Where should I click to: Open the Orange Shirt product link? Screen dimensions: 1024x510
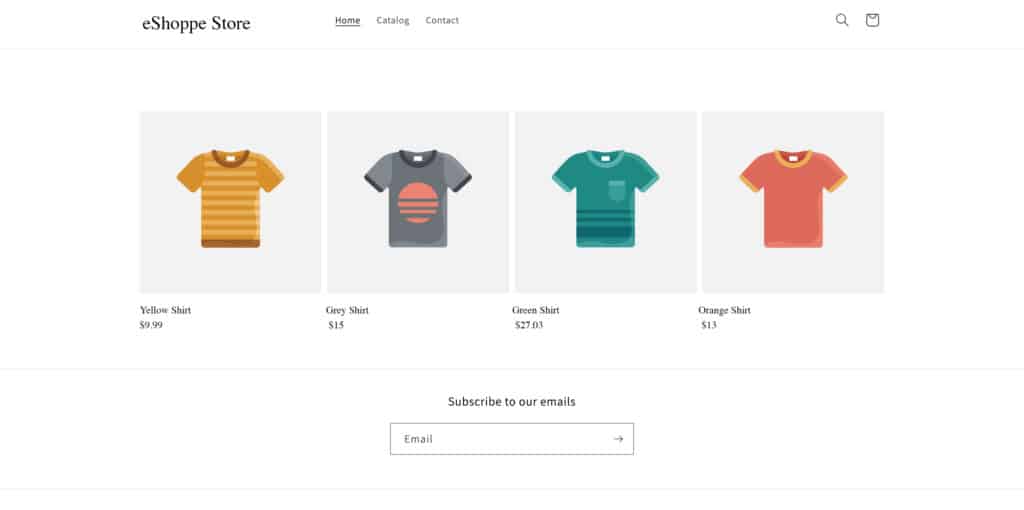pos(724,310)
